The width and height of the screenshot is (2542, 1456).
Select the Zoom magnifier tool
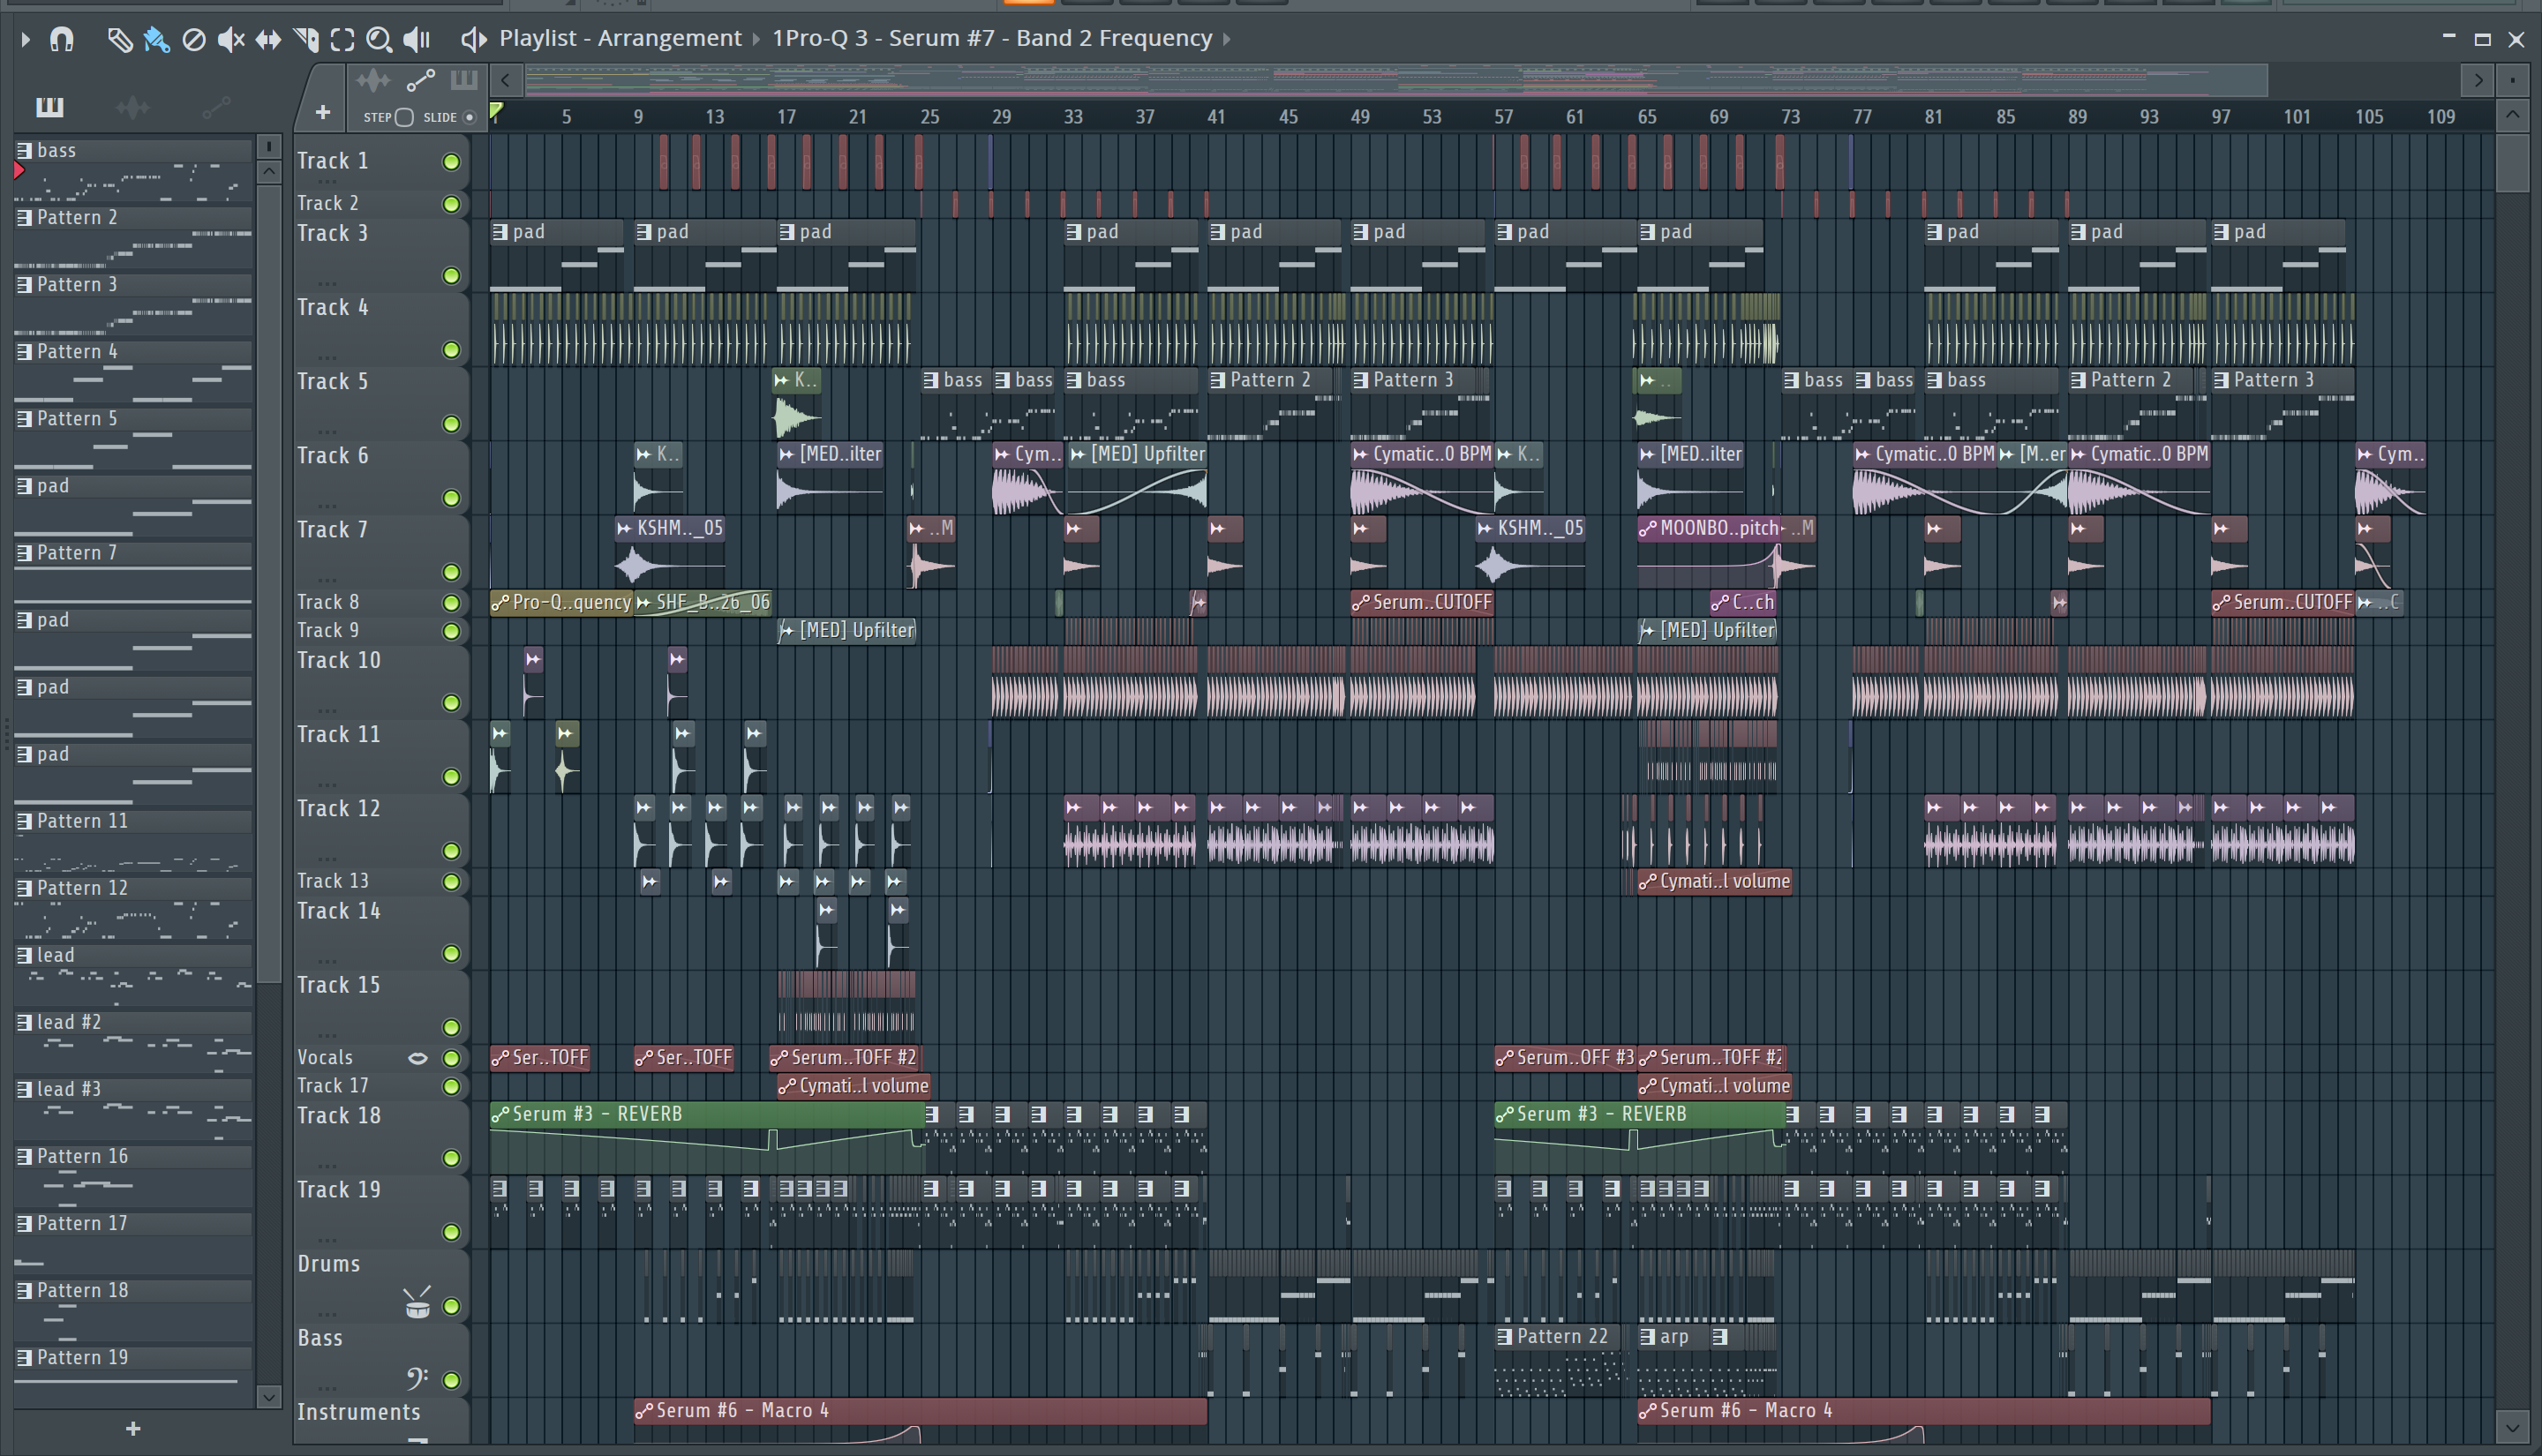tap(379, 39)
